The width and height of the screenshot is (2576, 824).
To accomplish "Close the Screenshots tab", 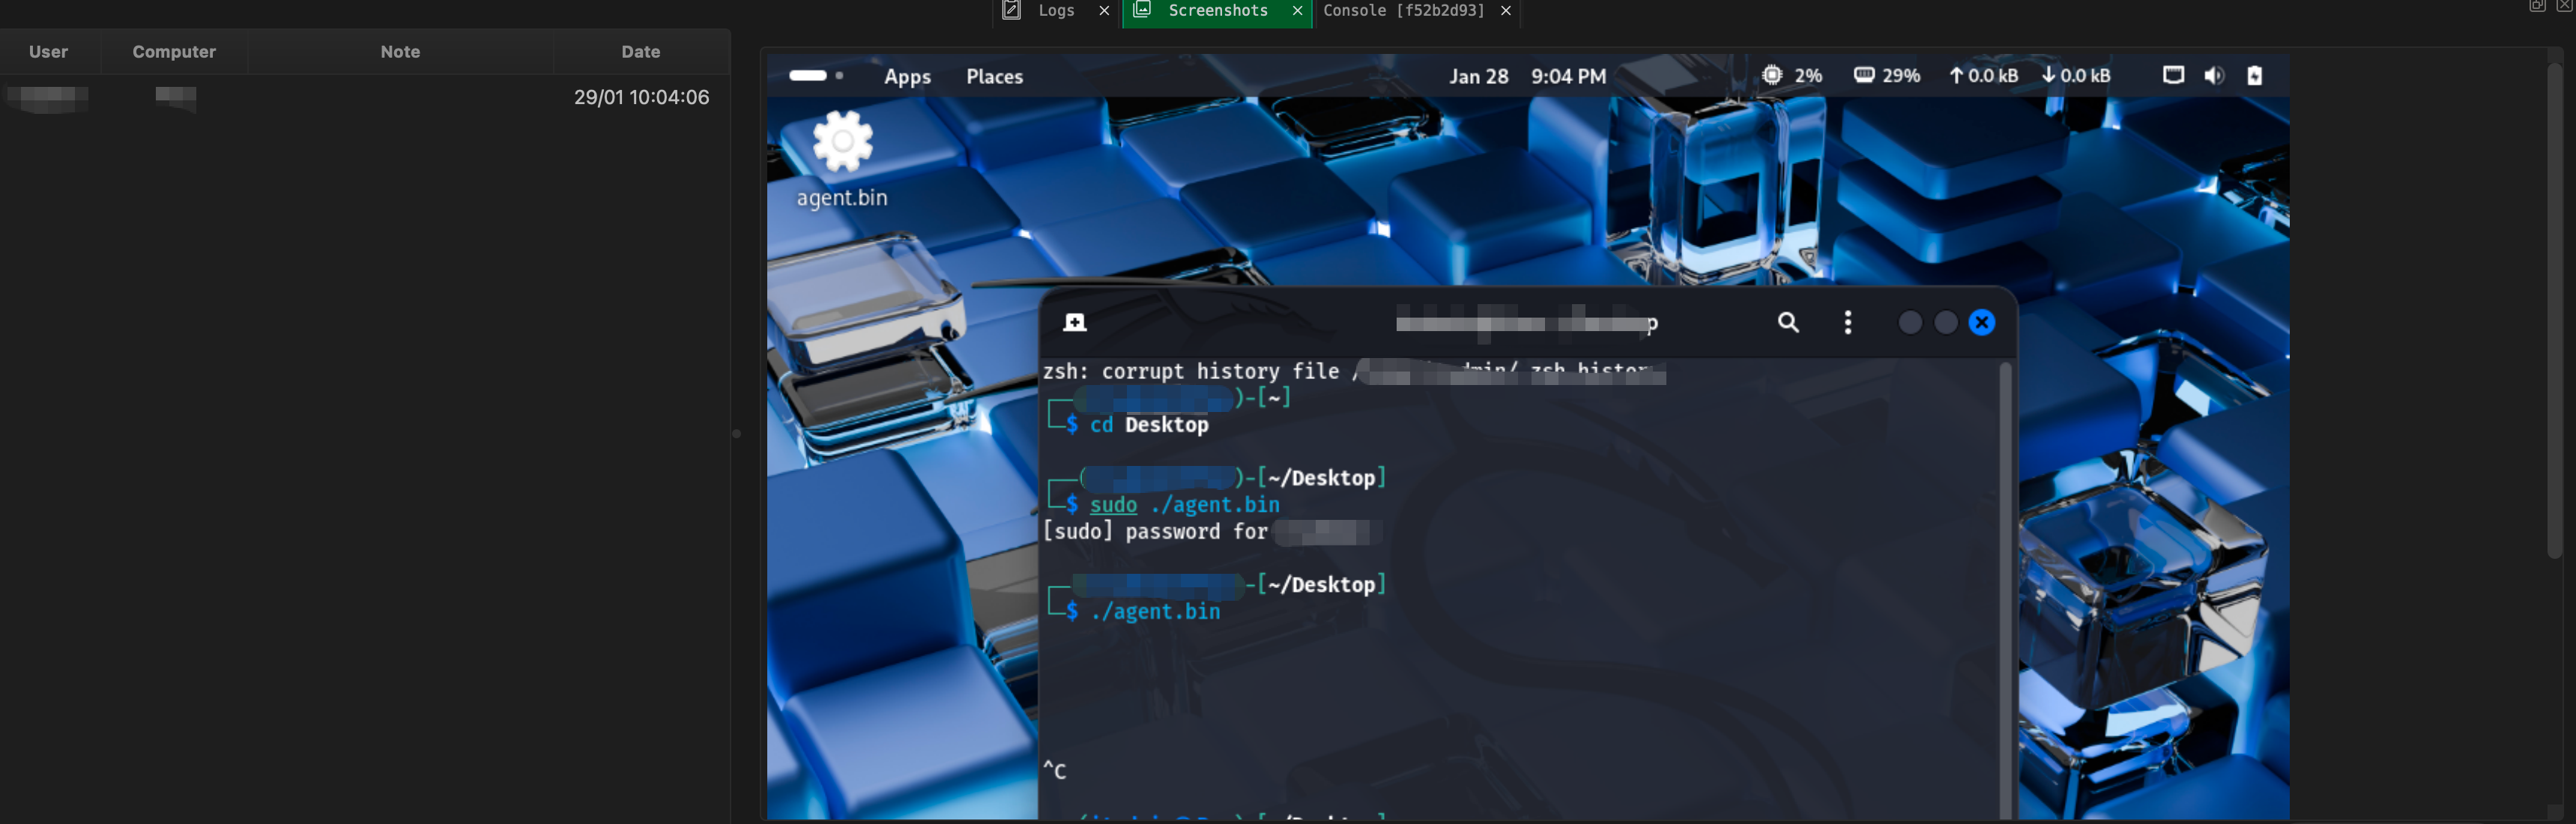I will pyautogui.click(x=1297, y=11).
